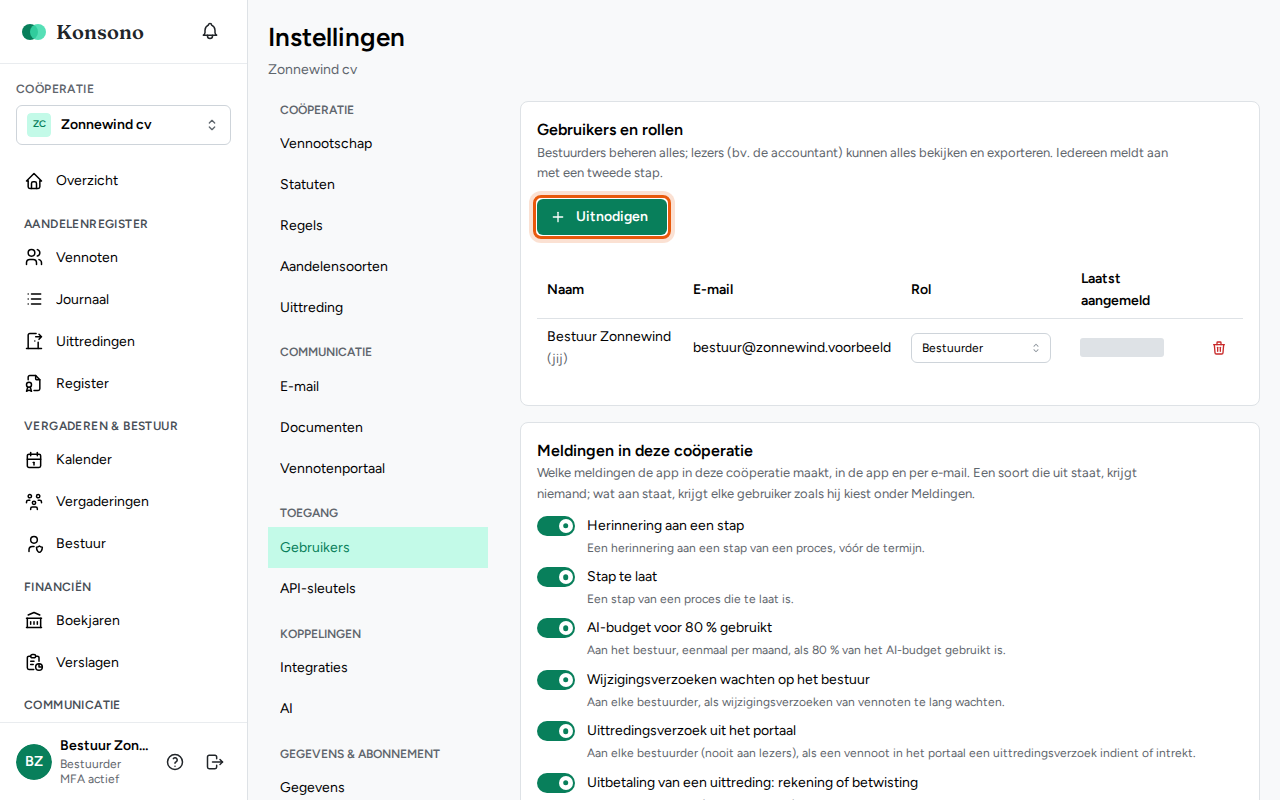Click the BZ user avatar

point(34,762)
